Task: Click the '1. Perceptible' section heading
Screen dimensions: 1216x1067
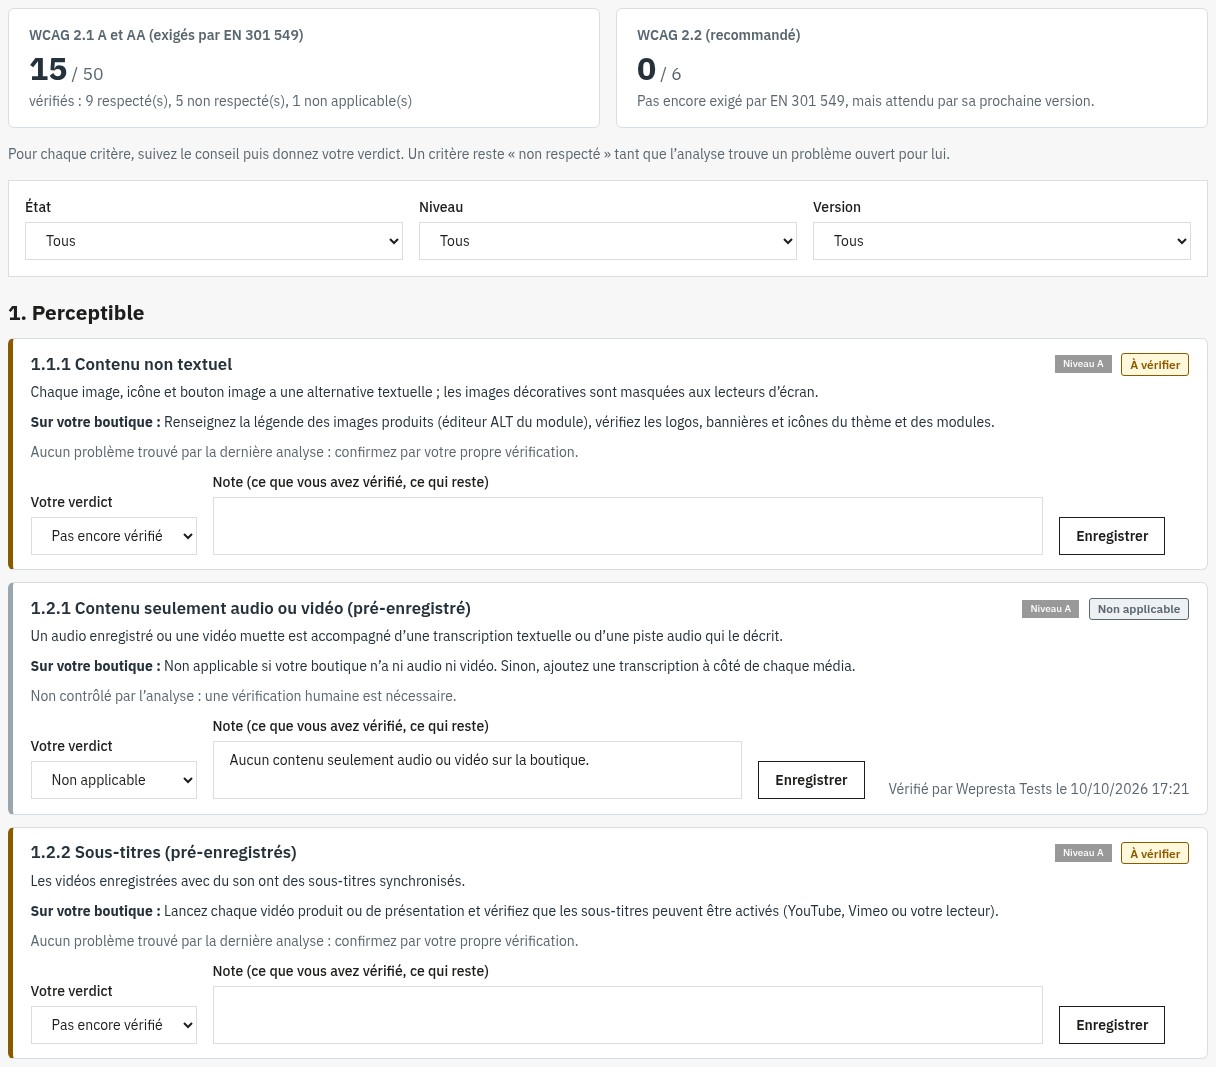Action: [76, 313]
